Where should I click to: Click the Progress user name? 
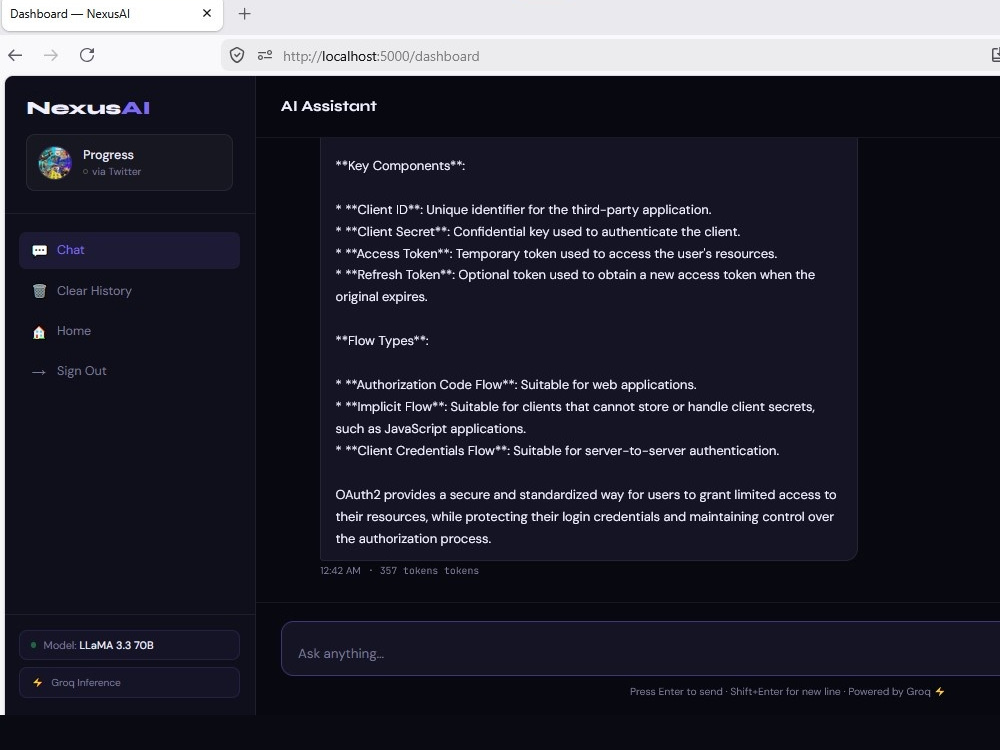coord(108,155)
